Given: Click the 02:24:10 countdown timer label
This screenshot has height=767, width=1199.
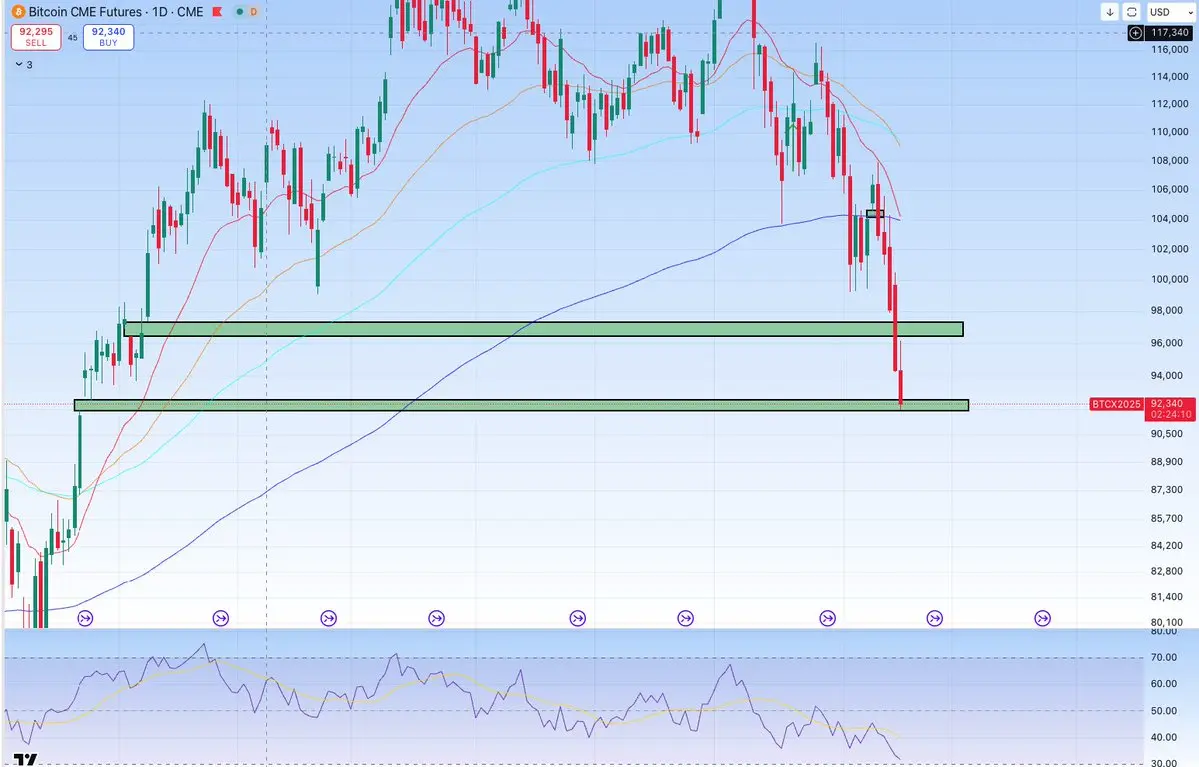Looking at the screenshot, I should click(1171, 414).
